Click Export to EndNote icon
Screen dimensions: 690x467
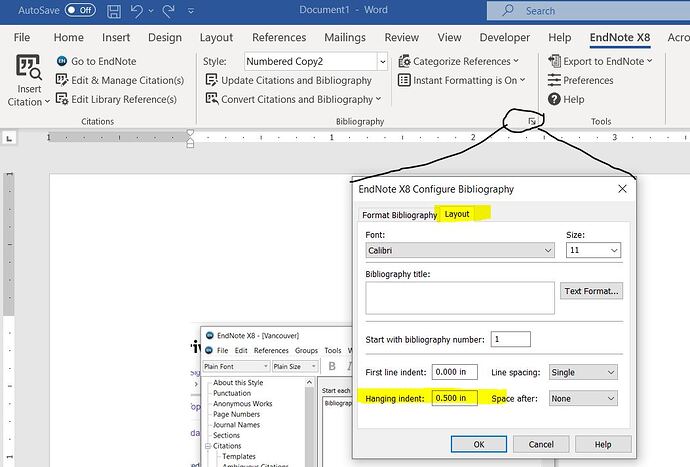554,61
